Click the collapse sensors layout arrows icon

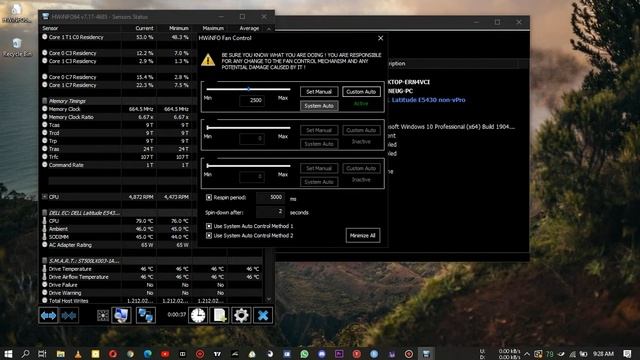pos(69,316)
